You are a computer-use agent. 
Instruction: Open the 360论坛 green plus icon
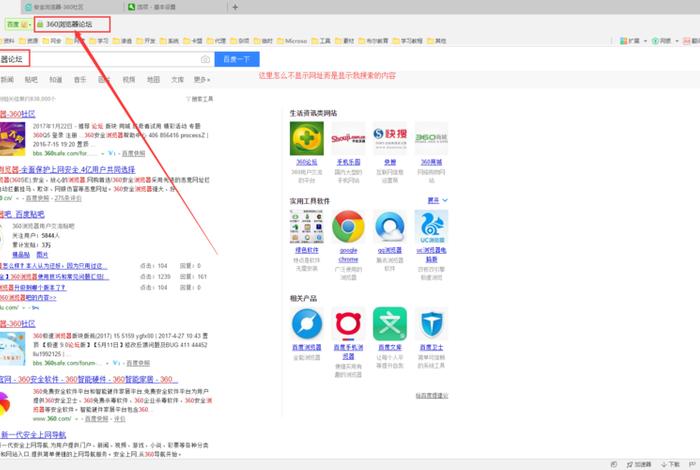pos(306,138)
